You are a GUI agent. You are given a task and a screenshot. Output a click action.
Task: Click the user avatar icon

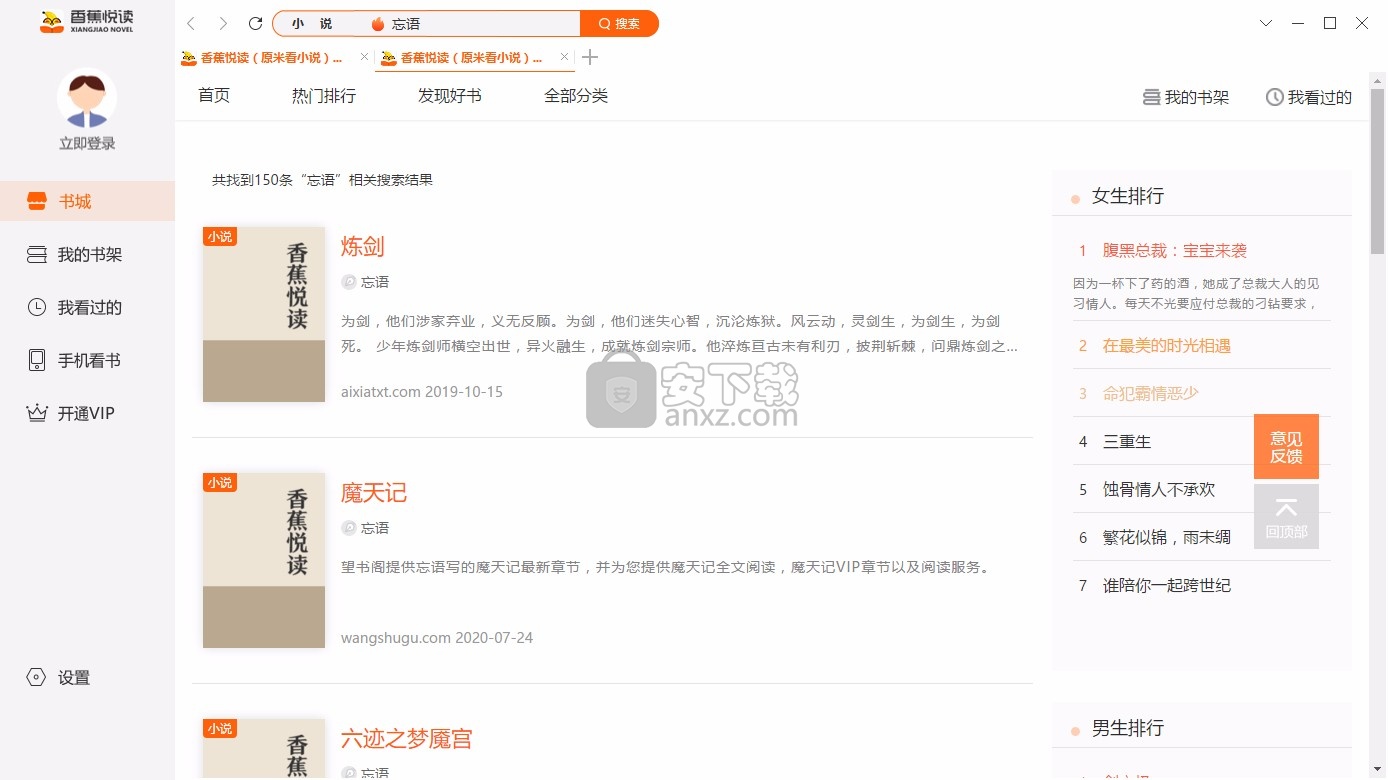coord(87,98)
